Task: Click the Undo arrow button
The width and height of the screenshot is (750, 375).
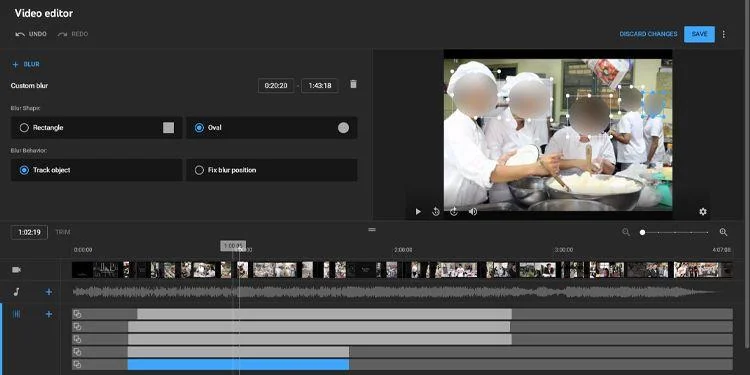Action: pos(31,34)
